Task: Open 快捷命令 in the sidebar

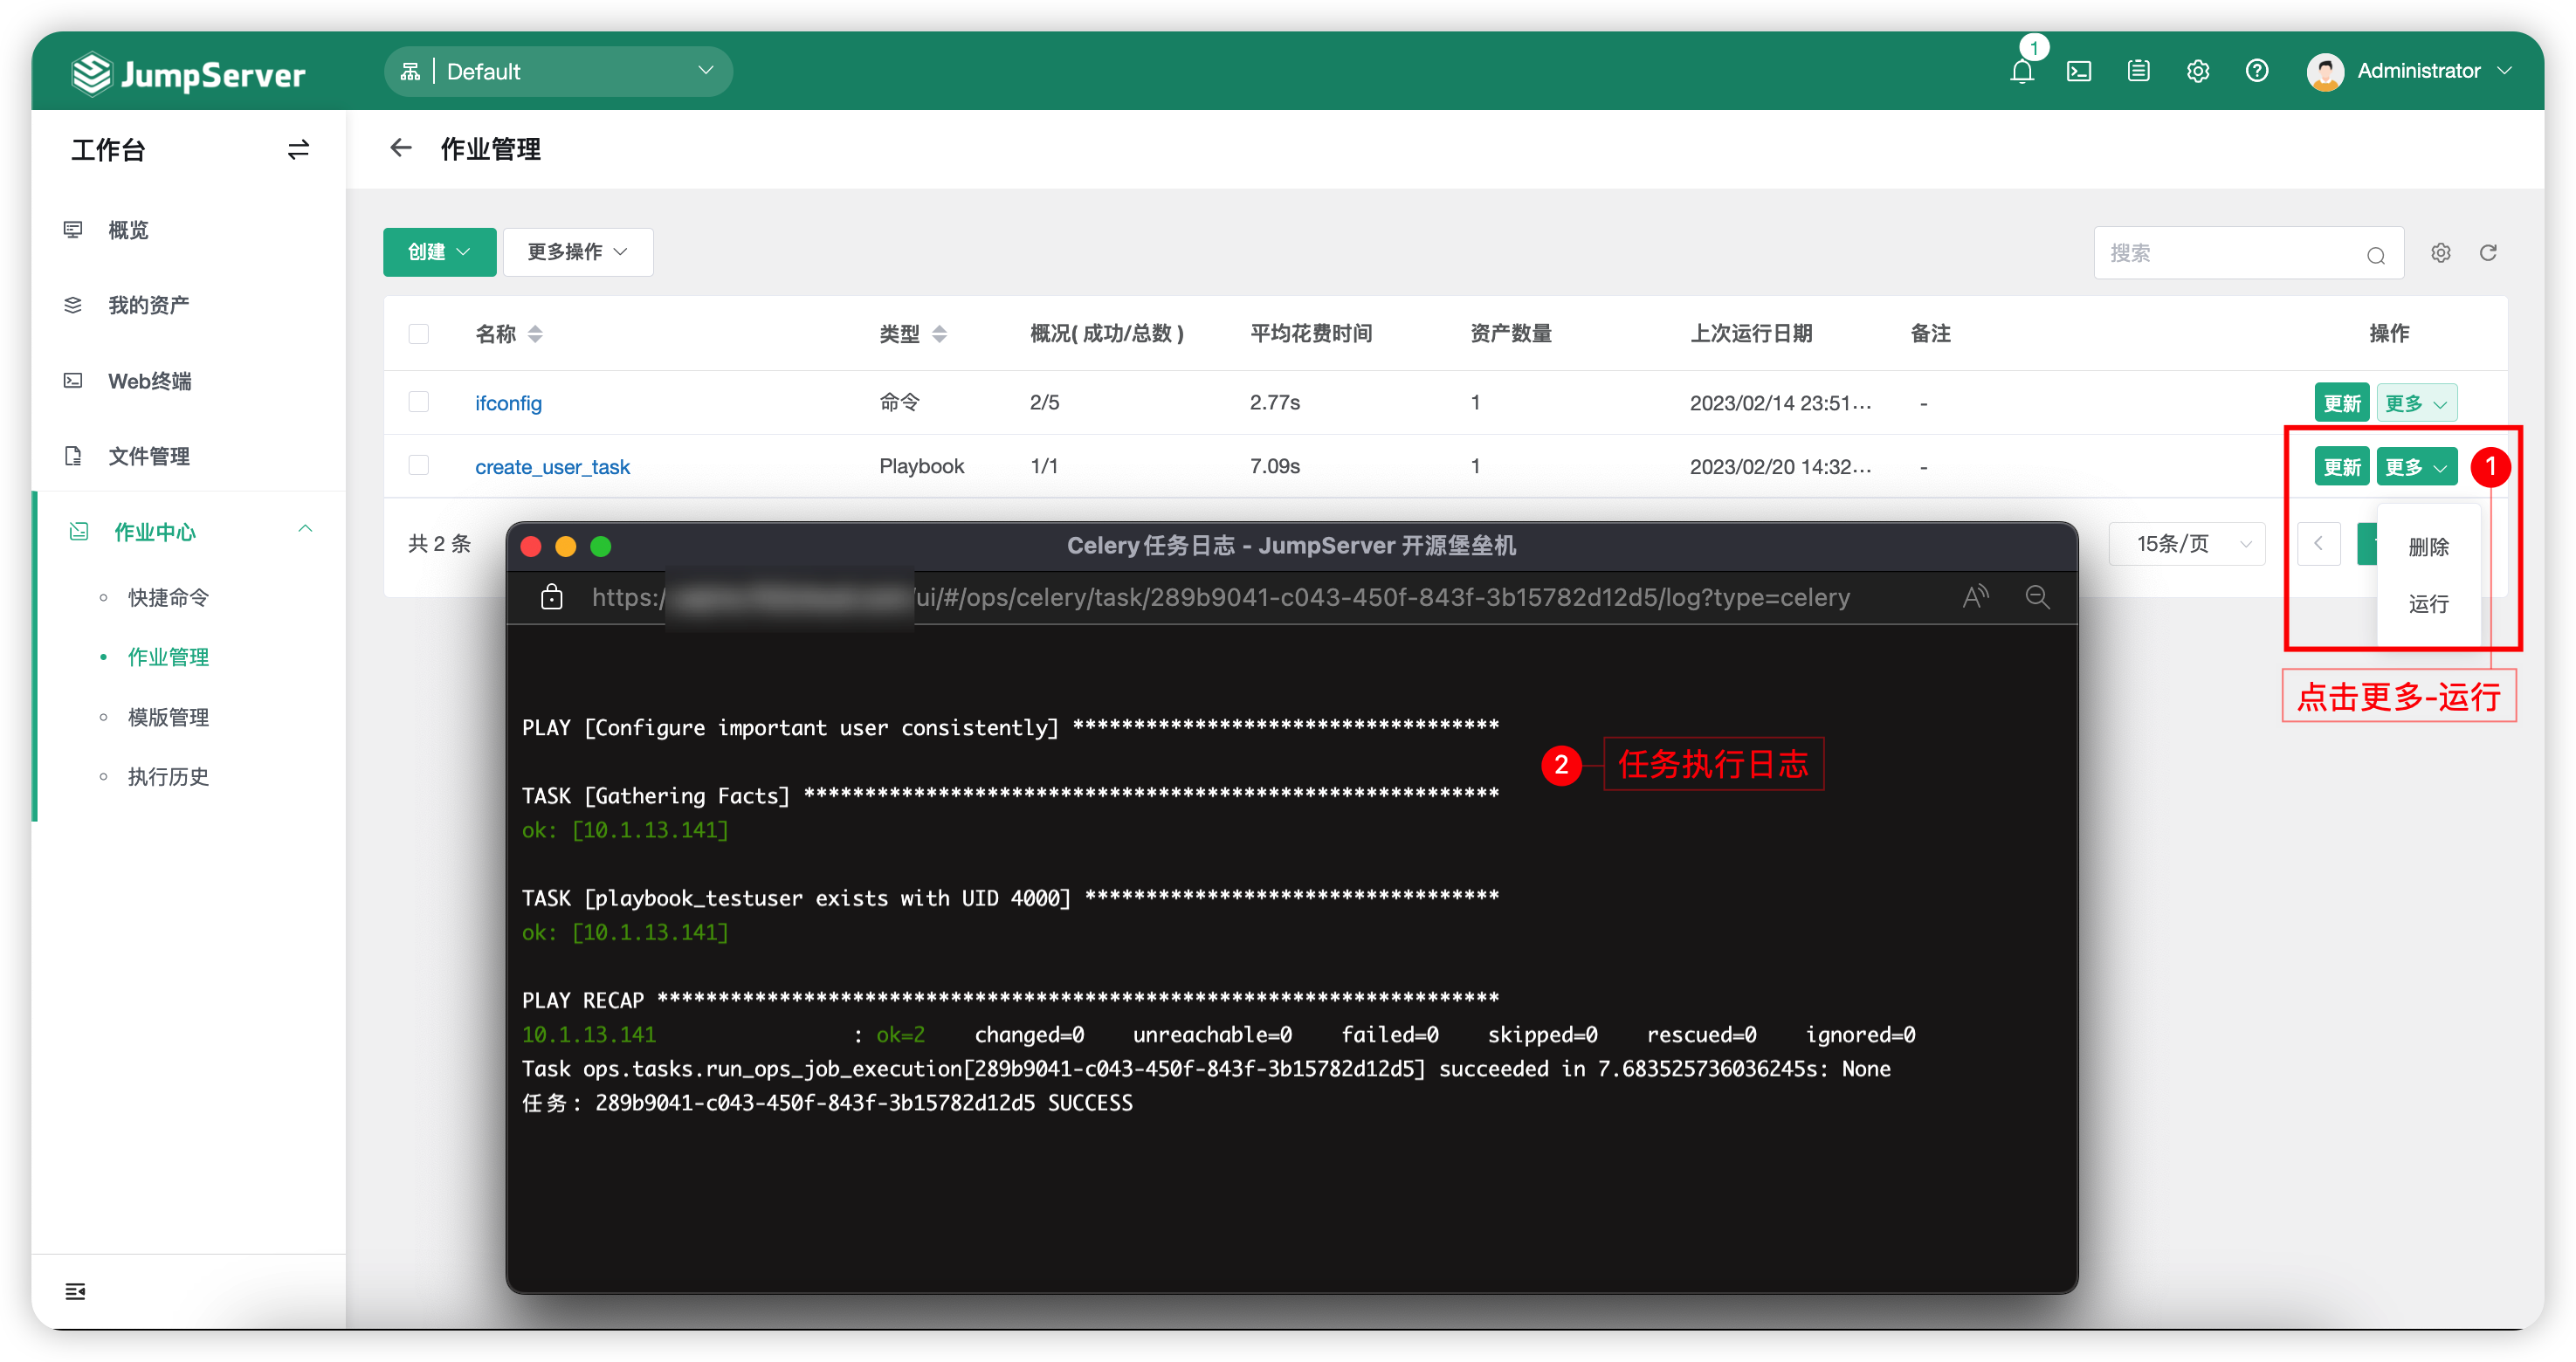Action: (168, 598)
